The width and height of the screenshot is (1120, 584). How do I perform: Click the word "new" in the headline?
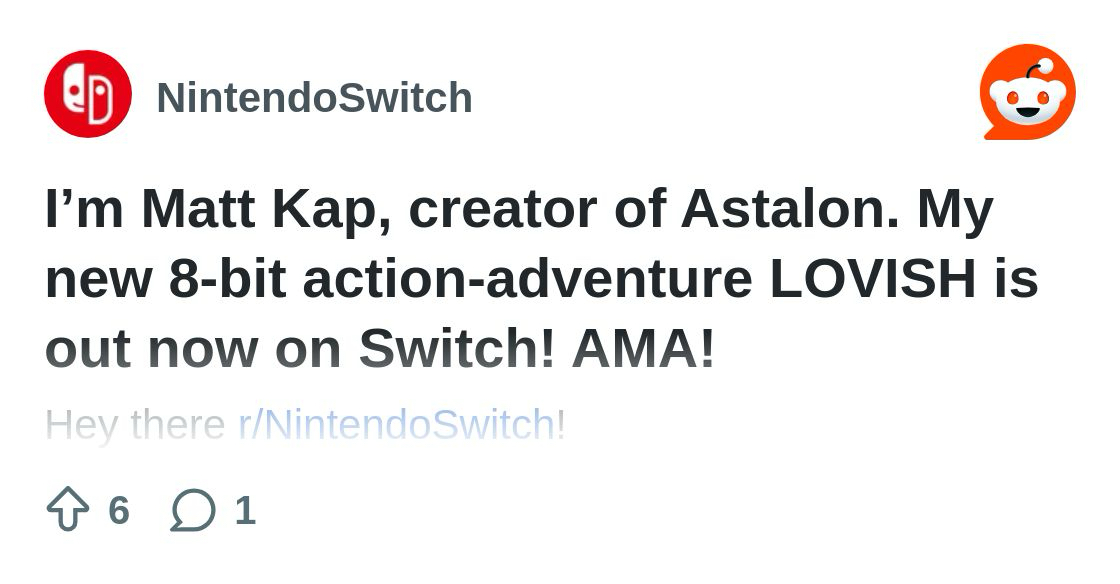pyautogui.click(x=99, y=280)
